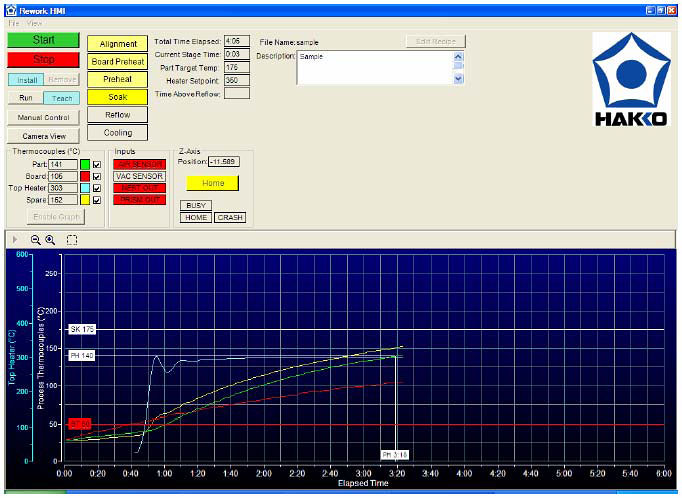Click the Board Preheat stage button
Image resolution: width=682 pixels, height=498 pixels.
tap(117, 62)
